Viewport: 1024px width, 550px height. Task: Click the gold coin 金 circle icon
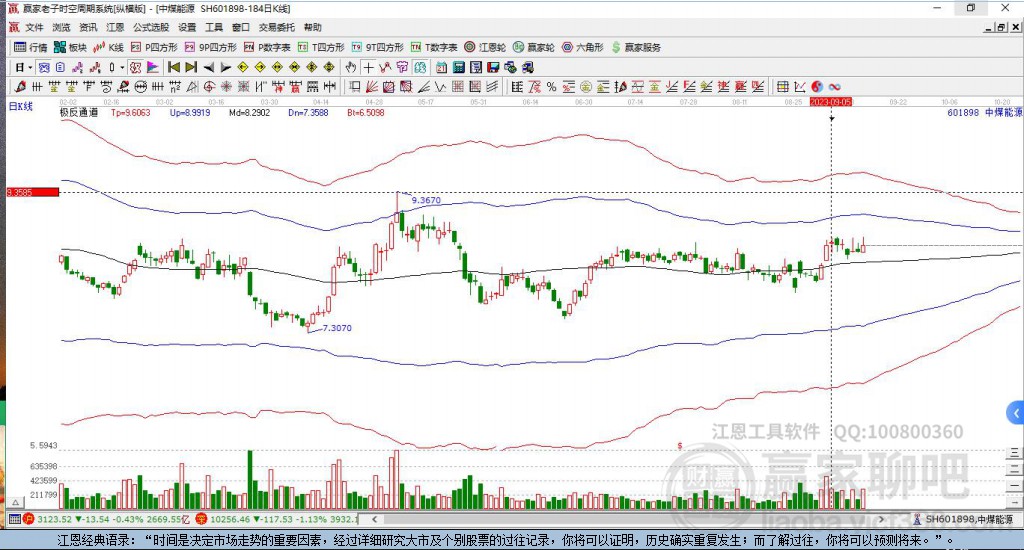pos(586,86)
